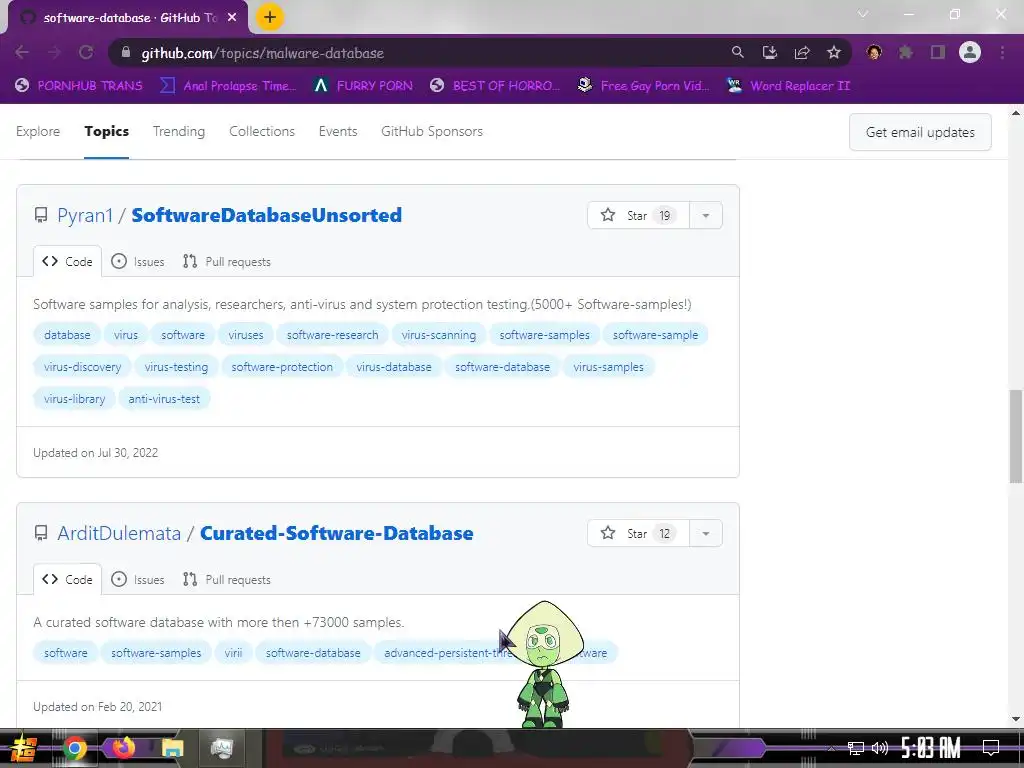Click the magnifier search icon in address bar
This screenshot has width=1024, height=768.
(x=737, y=52)
